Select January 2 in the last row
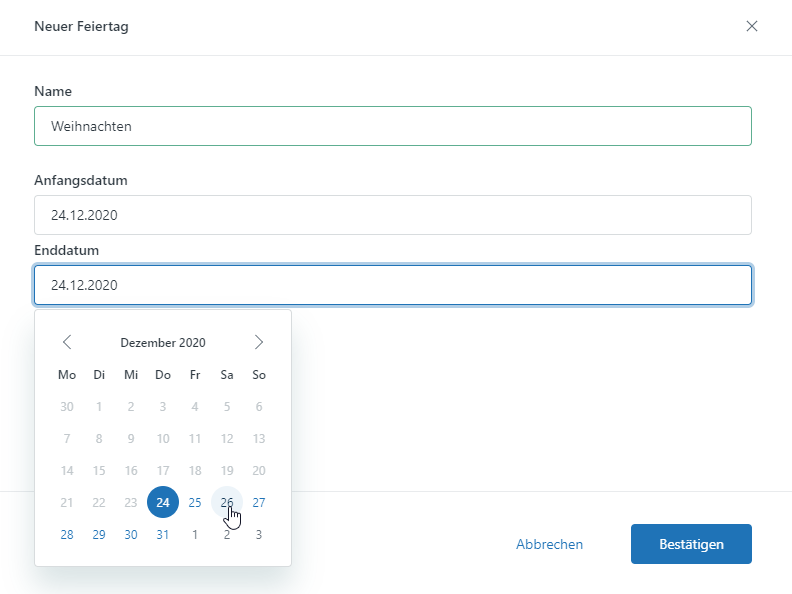This screenshot has width=792, height=594. pyautogui.click(x=227, y=534)
